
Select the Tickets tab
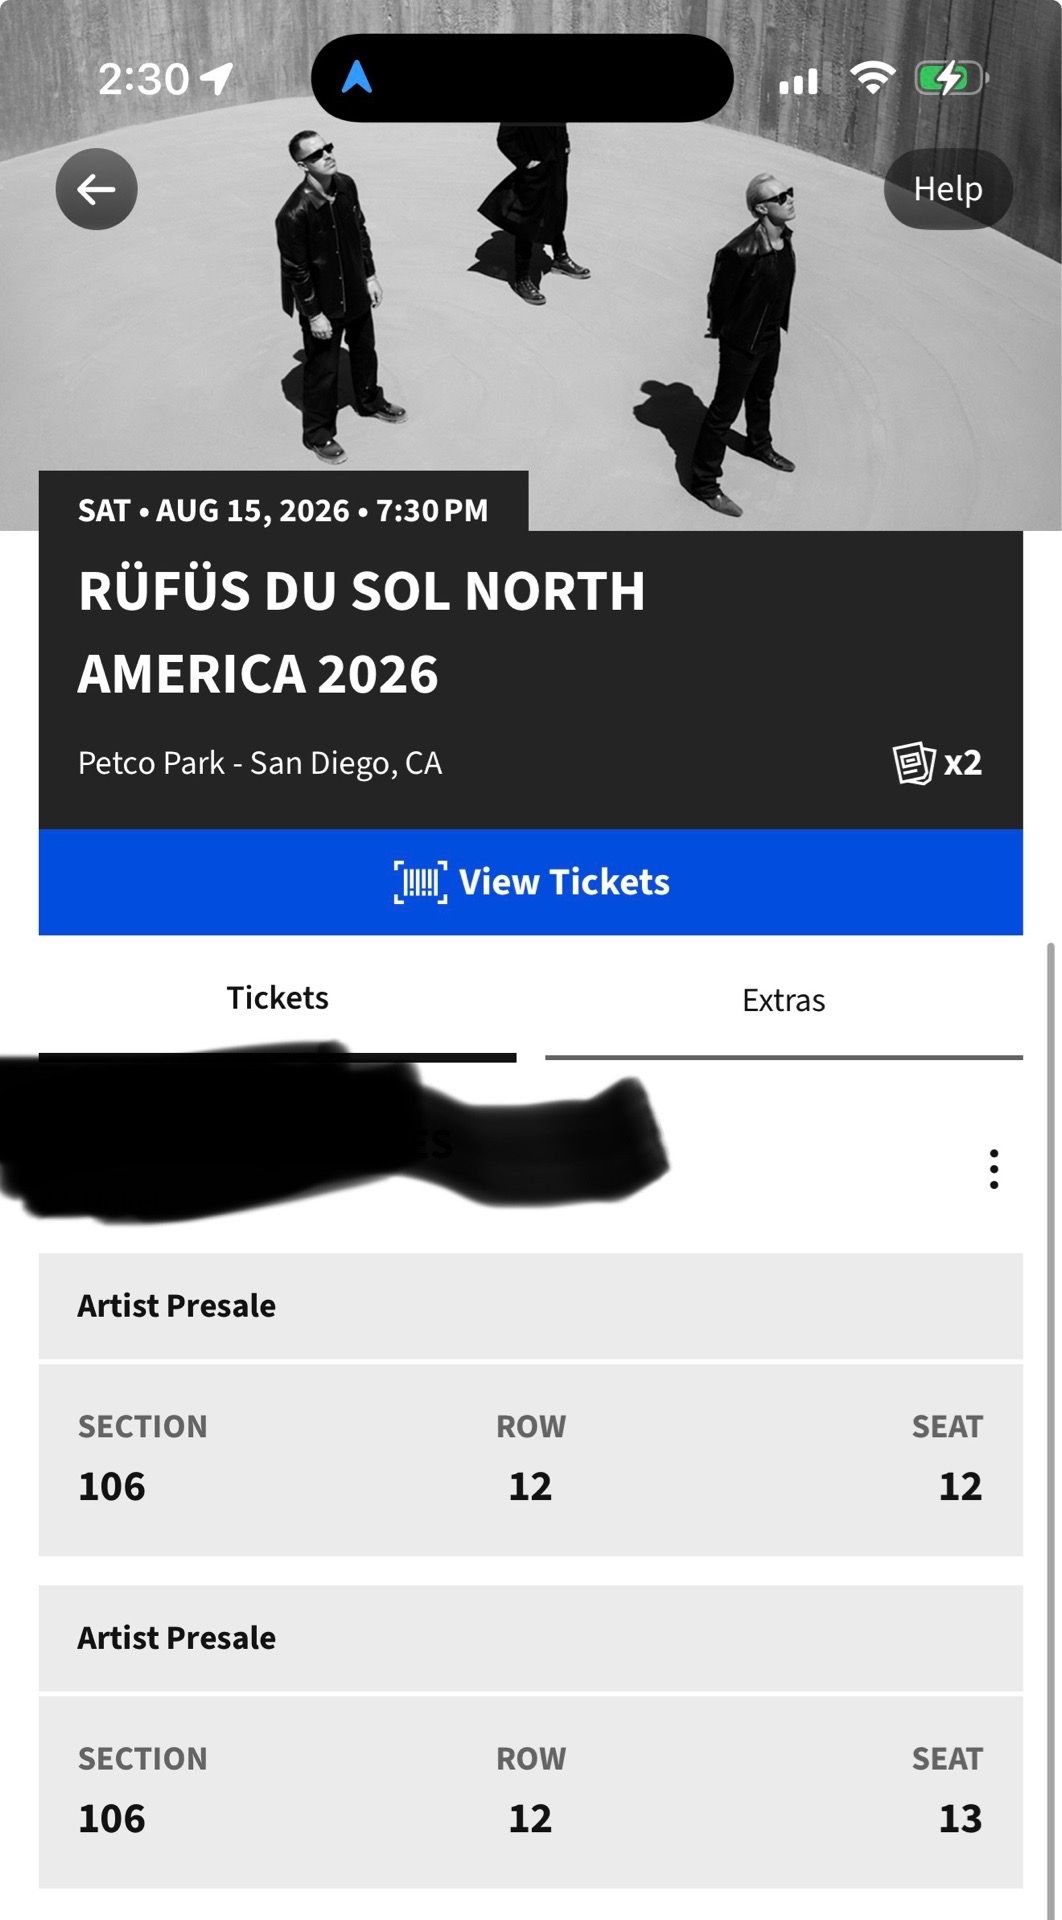tap(278, 999)
